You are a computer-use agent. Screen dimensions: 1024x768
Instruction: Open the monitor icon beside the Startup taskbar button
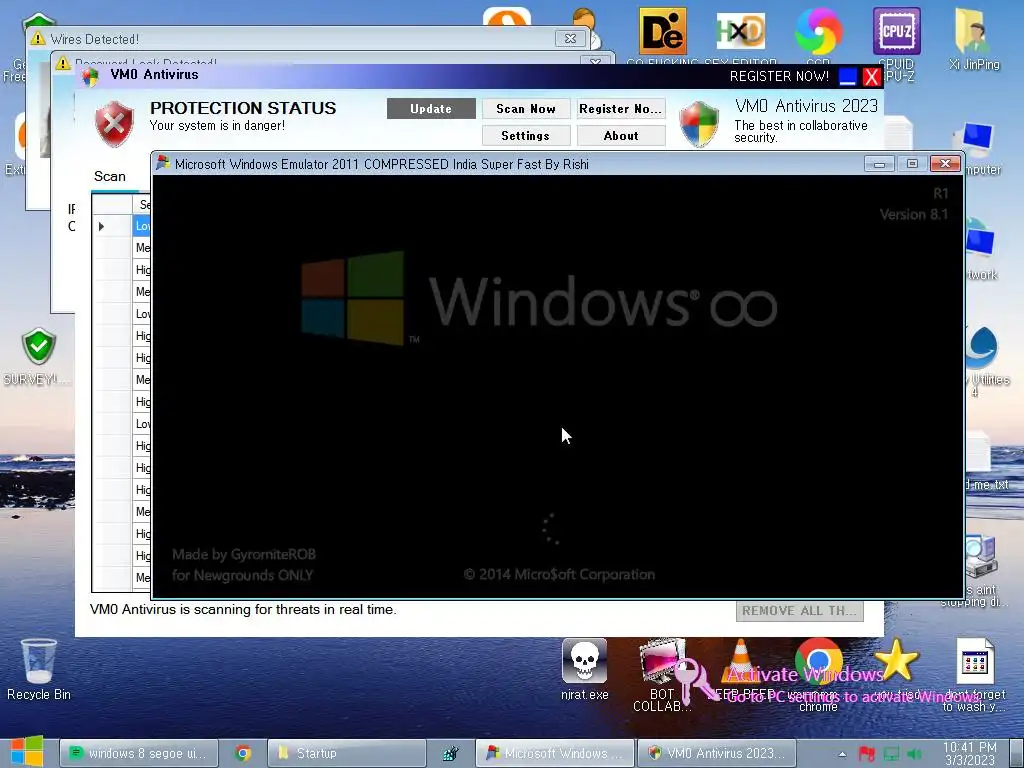[451, 754]
